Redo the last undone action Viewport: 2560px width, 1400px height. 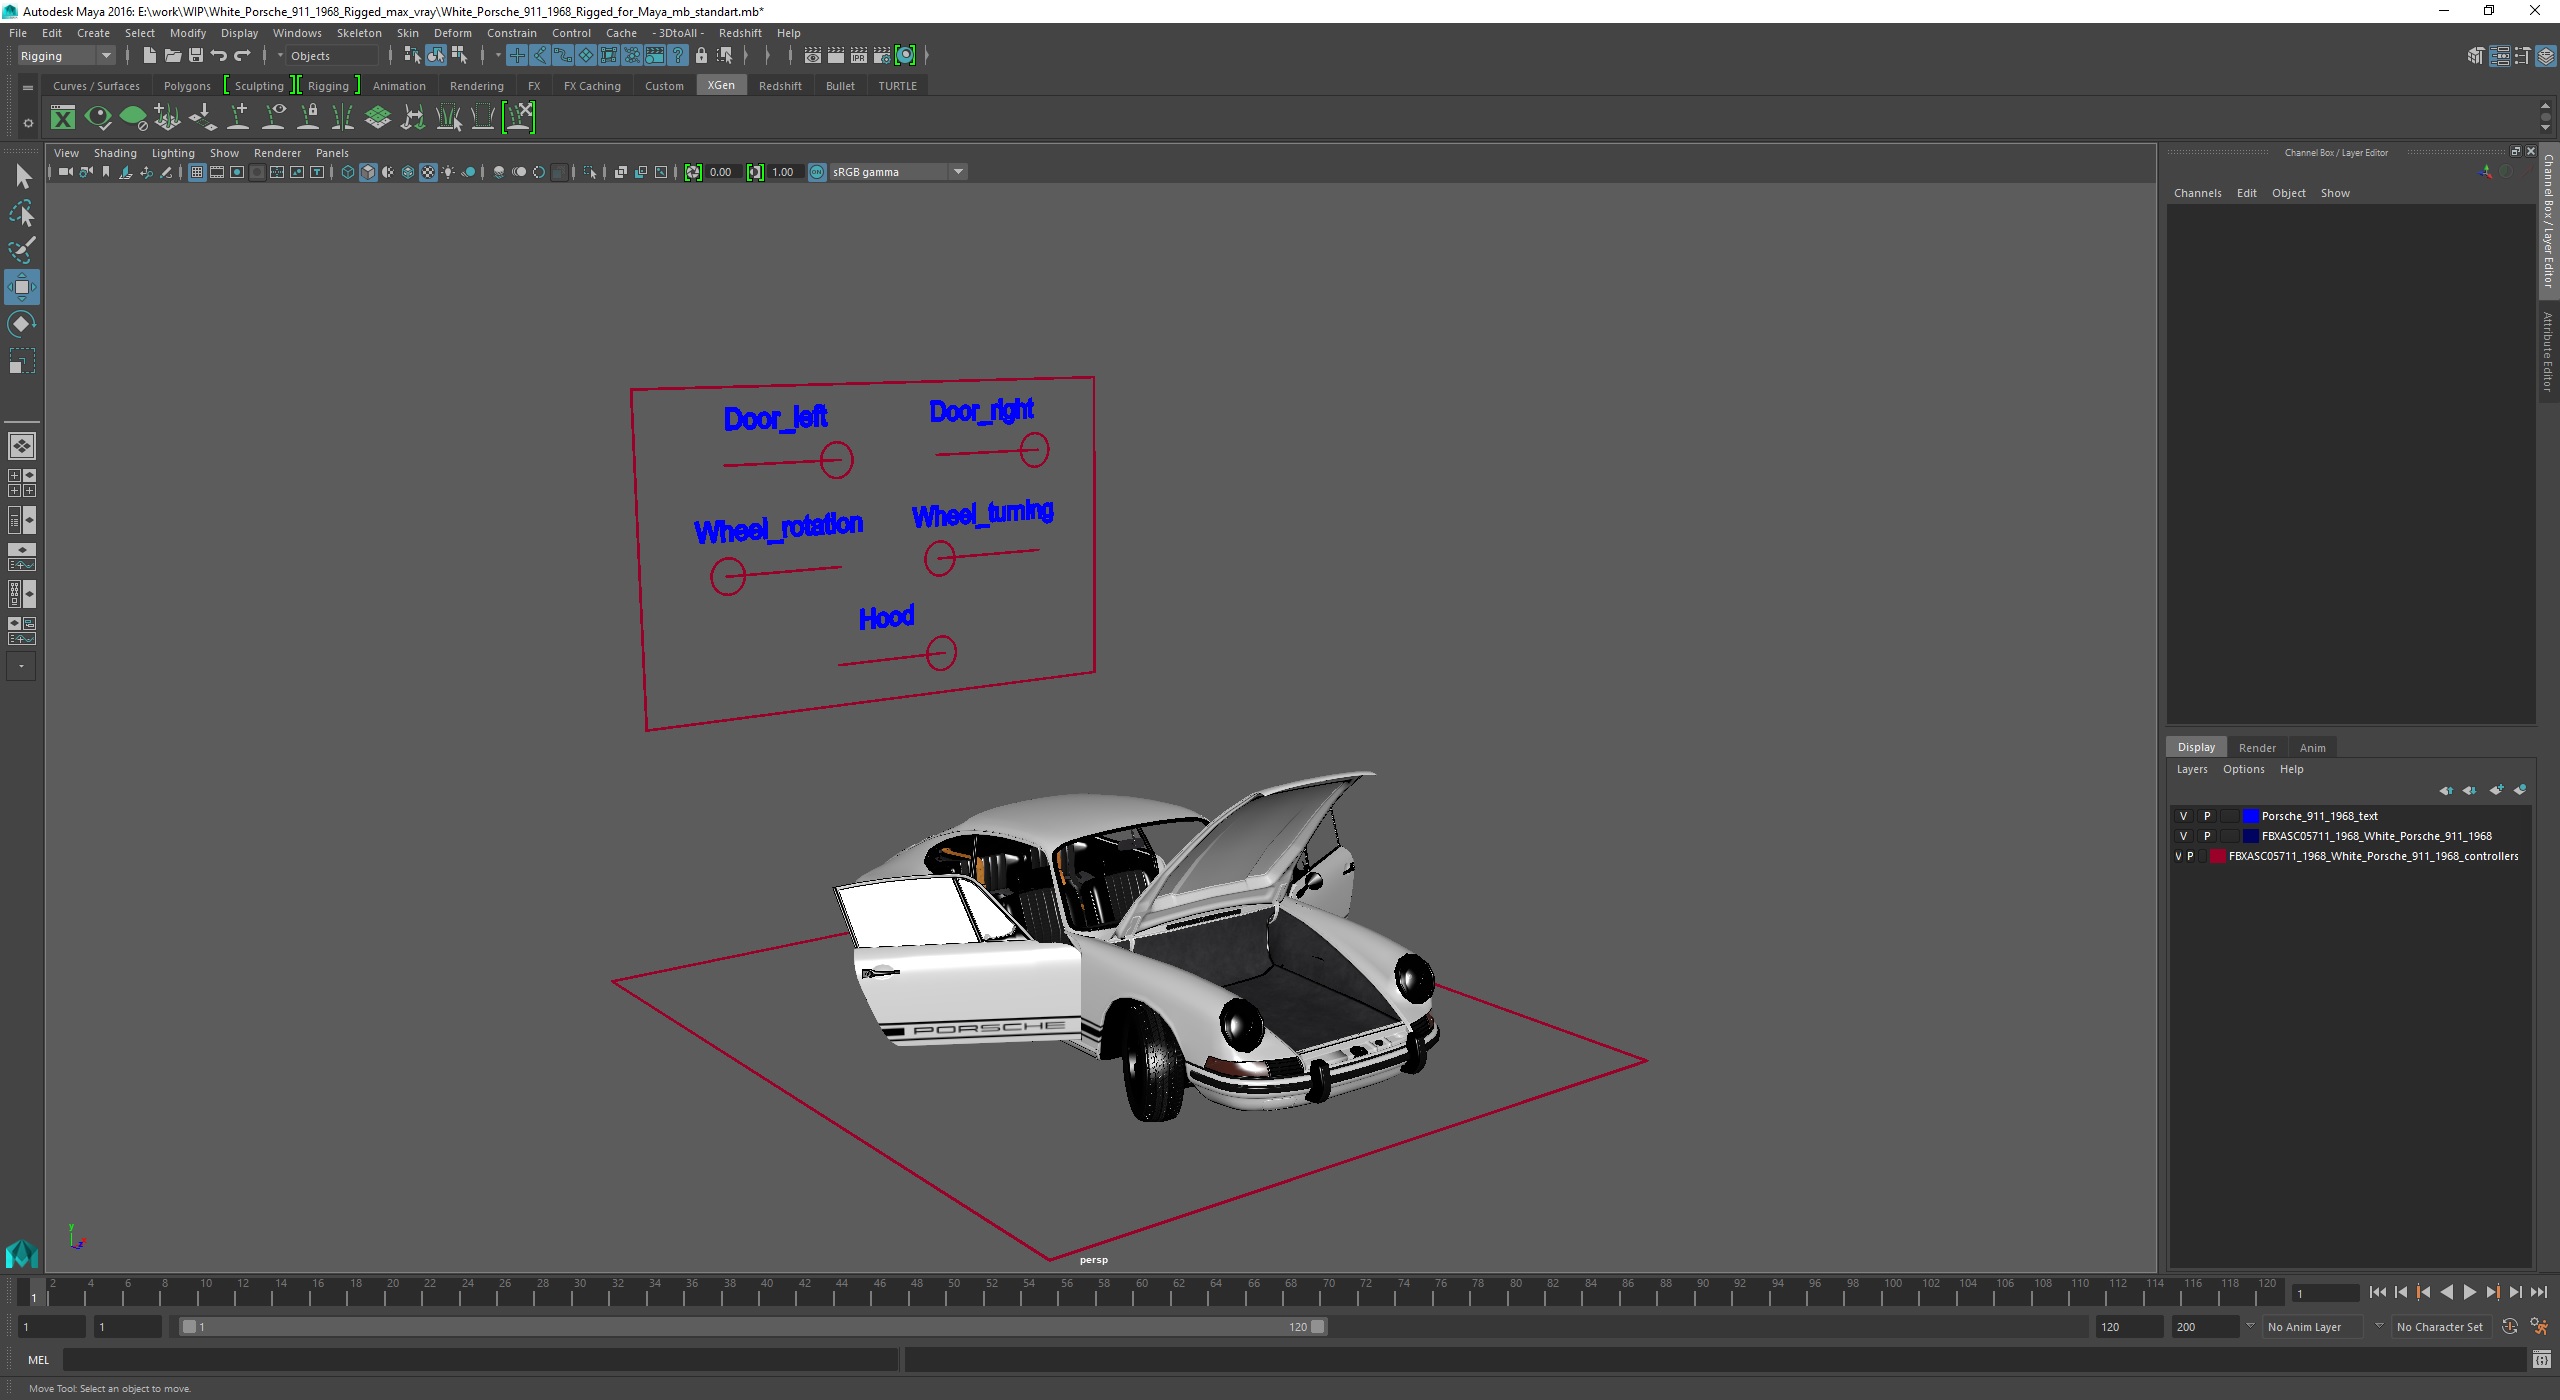click(x=242, y=56)
